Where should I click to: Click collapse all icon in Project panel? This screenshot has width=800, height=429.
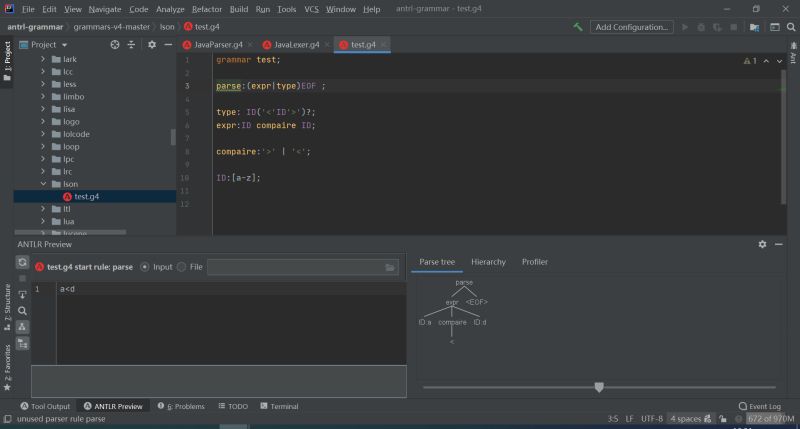pyautogui.click(x=131, y=45)
